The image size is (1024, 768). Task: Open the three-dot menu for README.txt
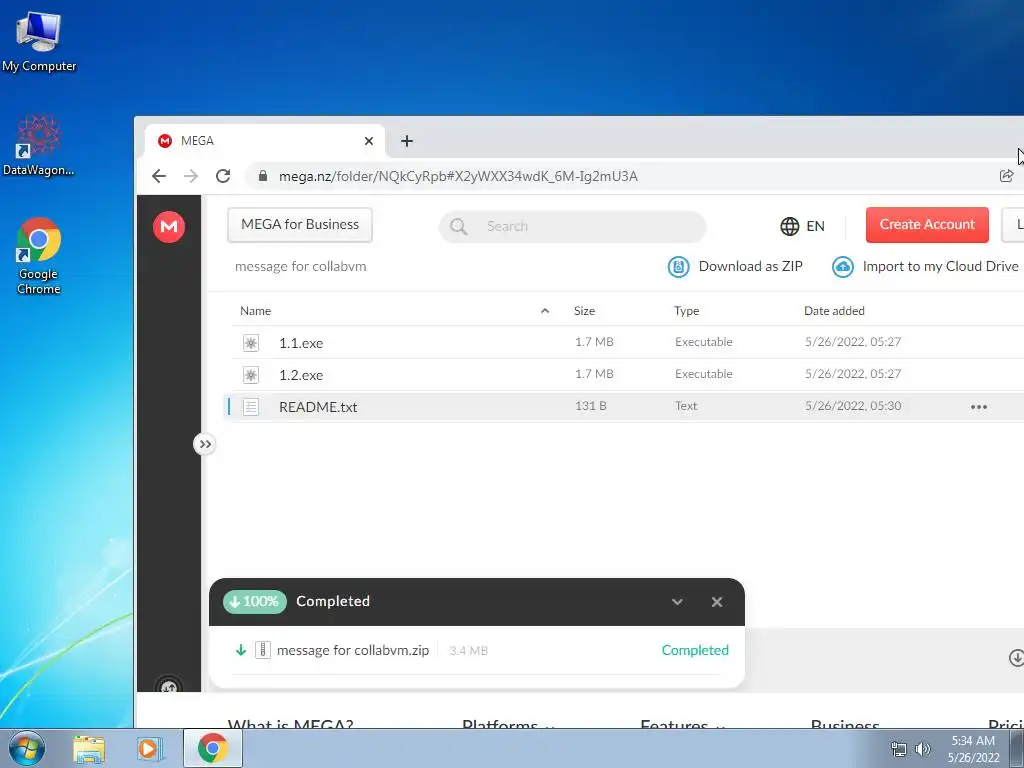point(978,407)
